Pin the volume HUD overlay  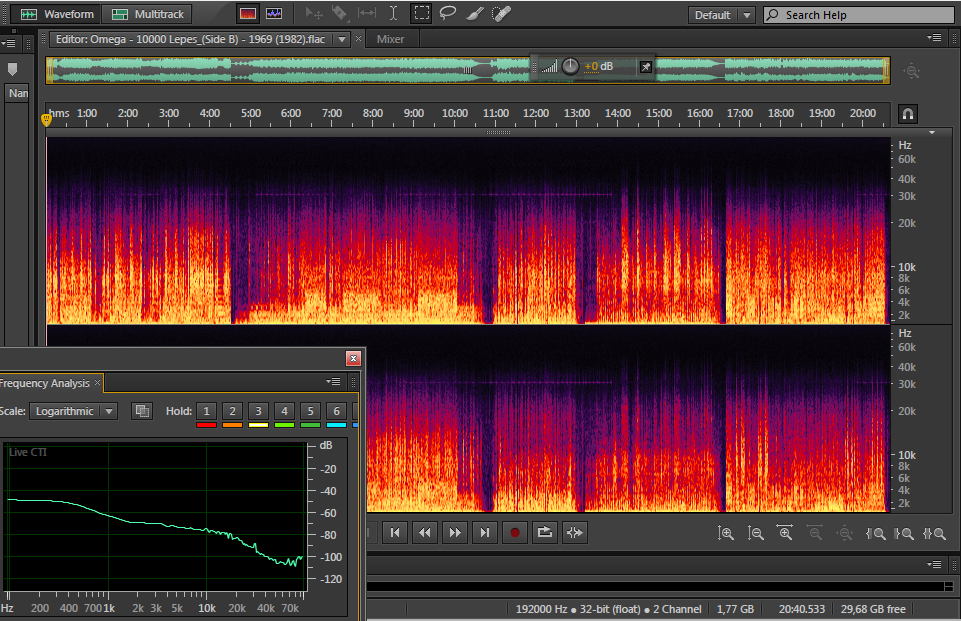click(x=645, y=67)
